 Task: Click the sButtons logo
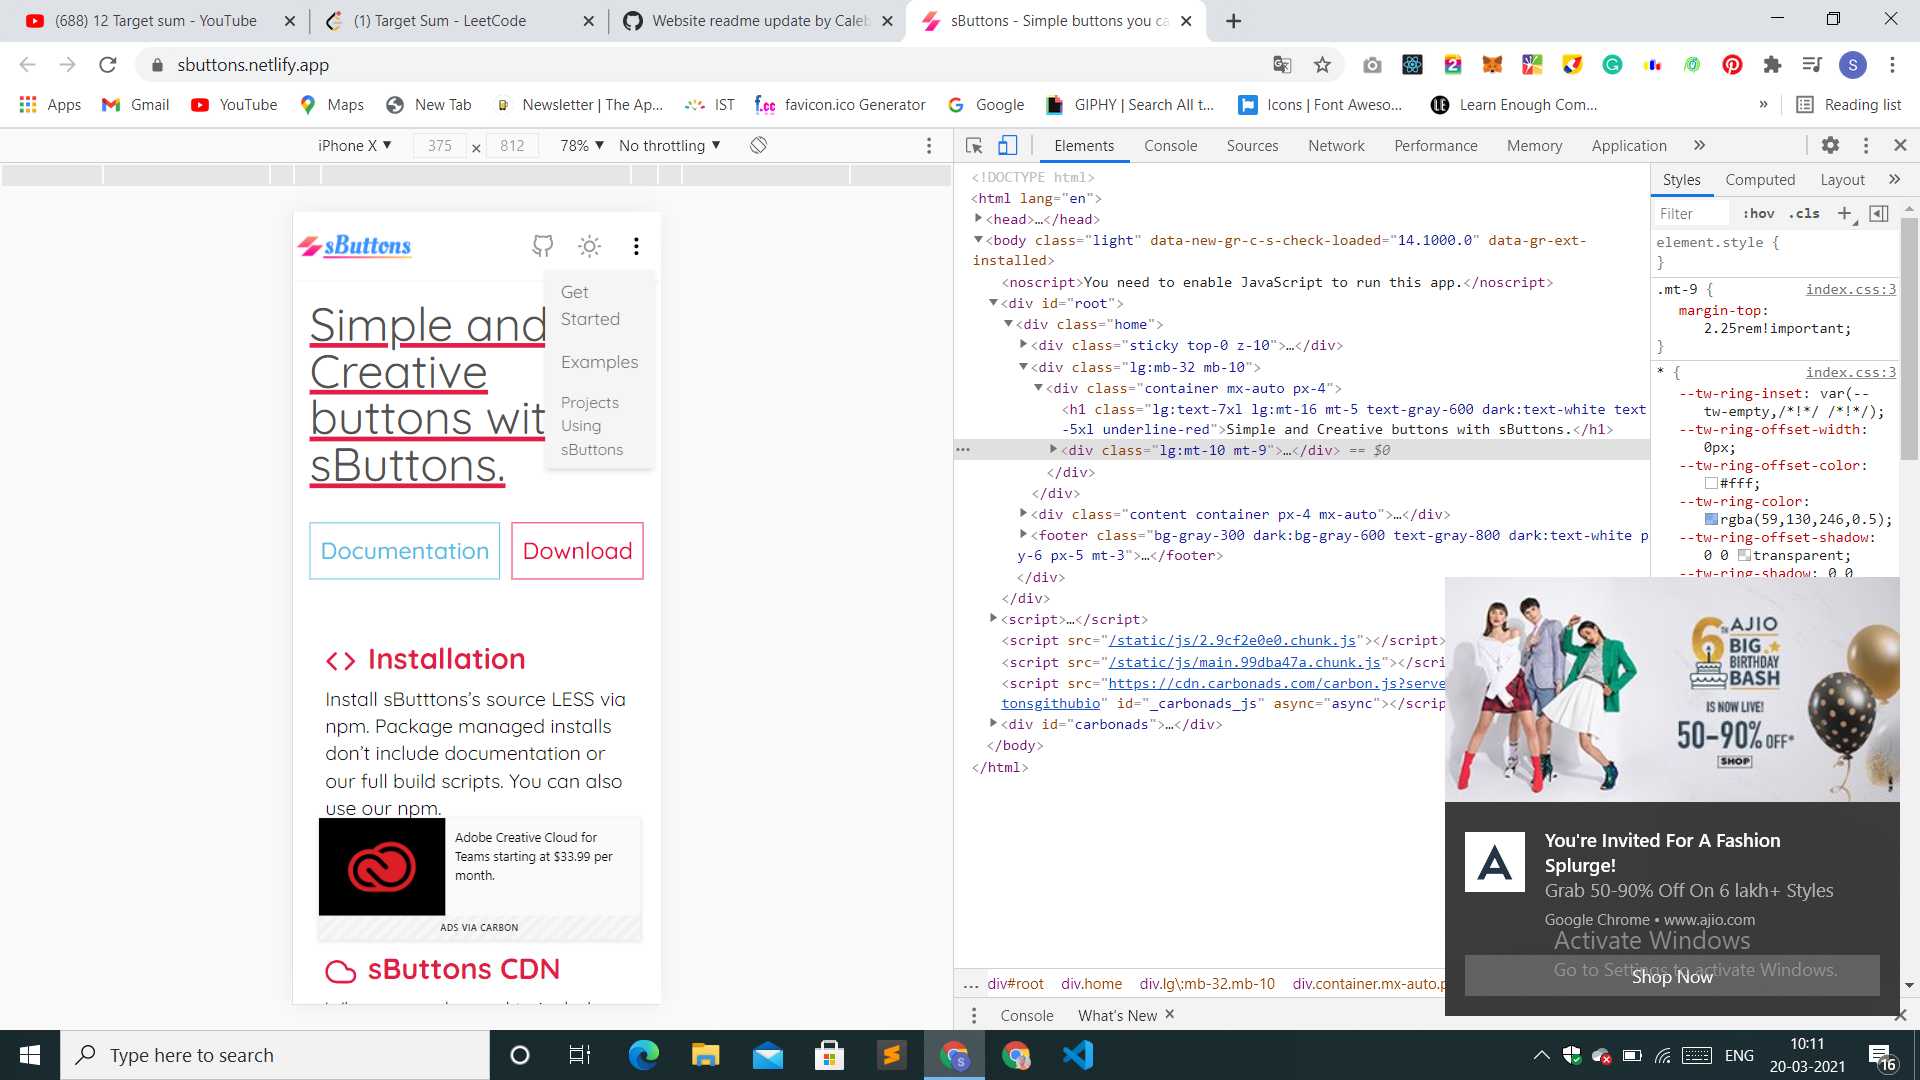pyautogui.click(x=355, y=246)
